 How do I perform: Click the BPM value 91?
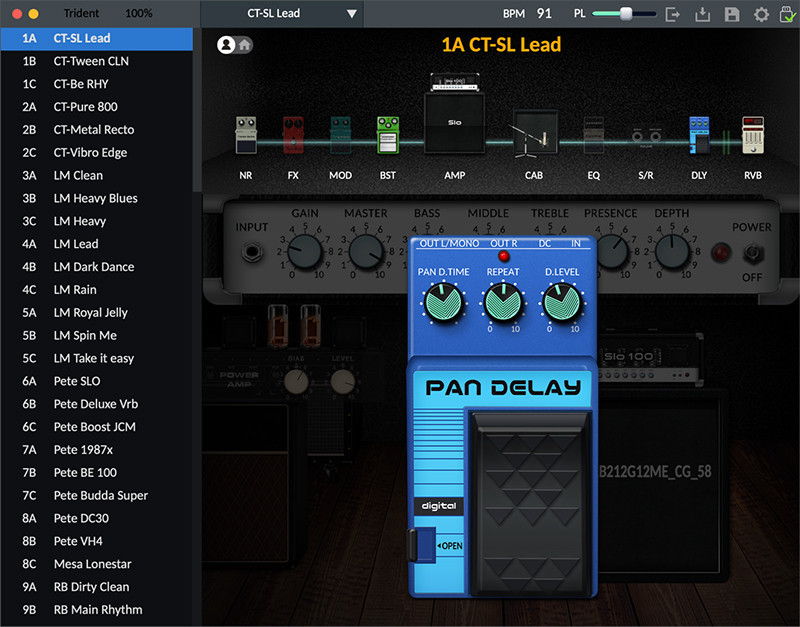(x=544, y=14)
